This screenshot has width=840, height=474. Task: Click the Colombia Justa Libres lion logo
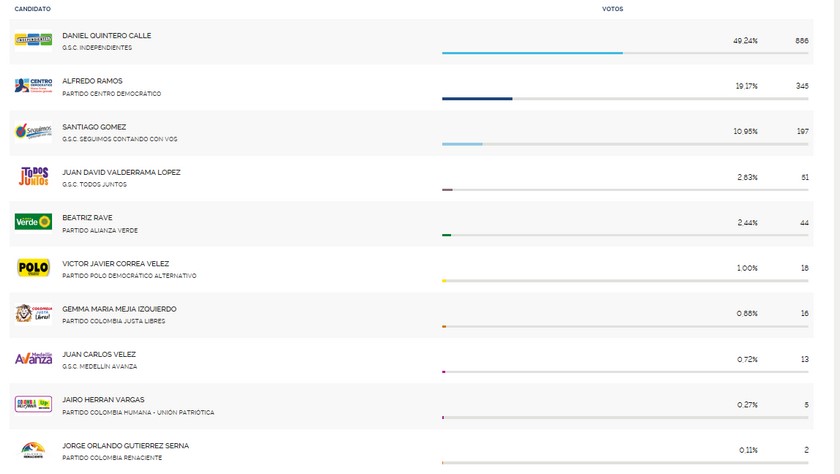click(x=33, y=313)
